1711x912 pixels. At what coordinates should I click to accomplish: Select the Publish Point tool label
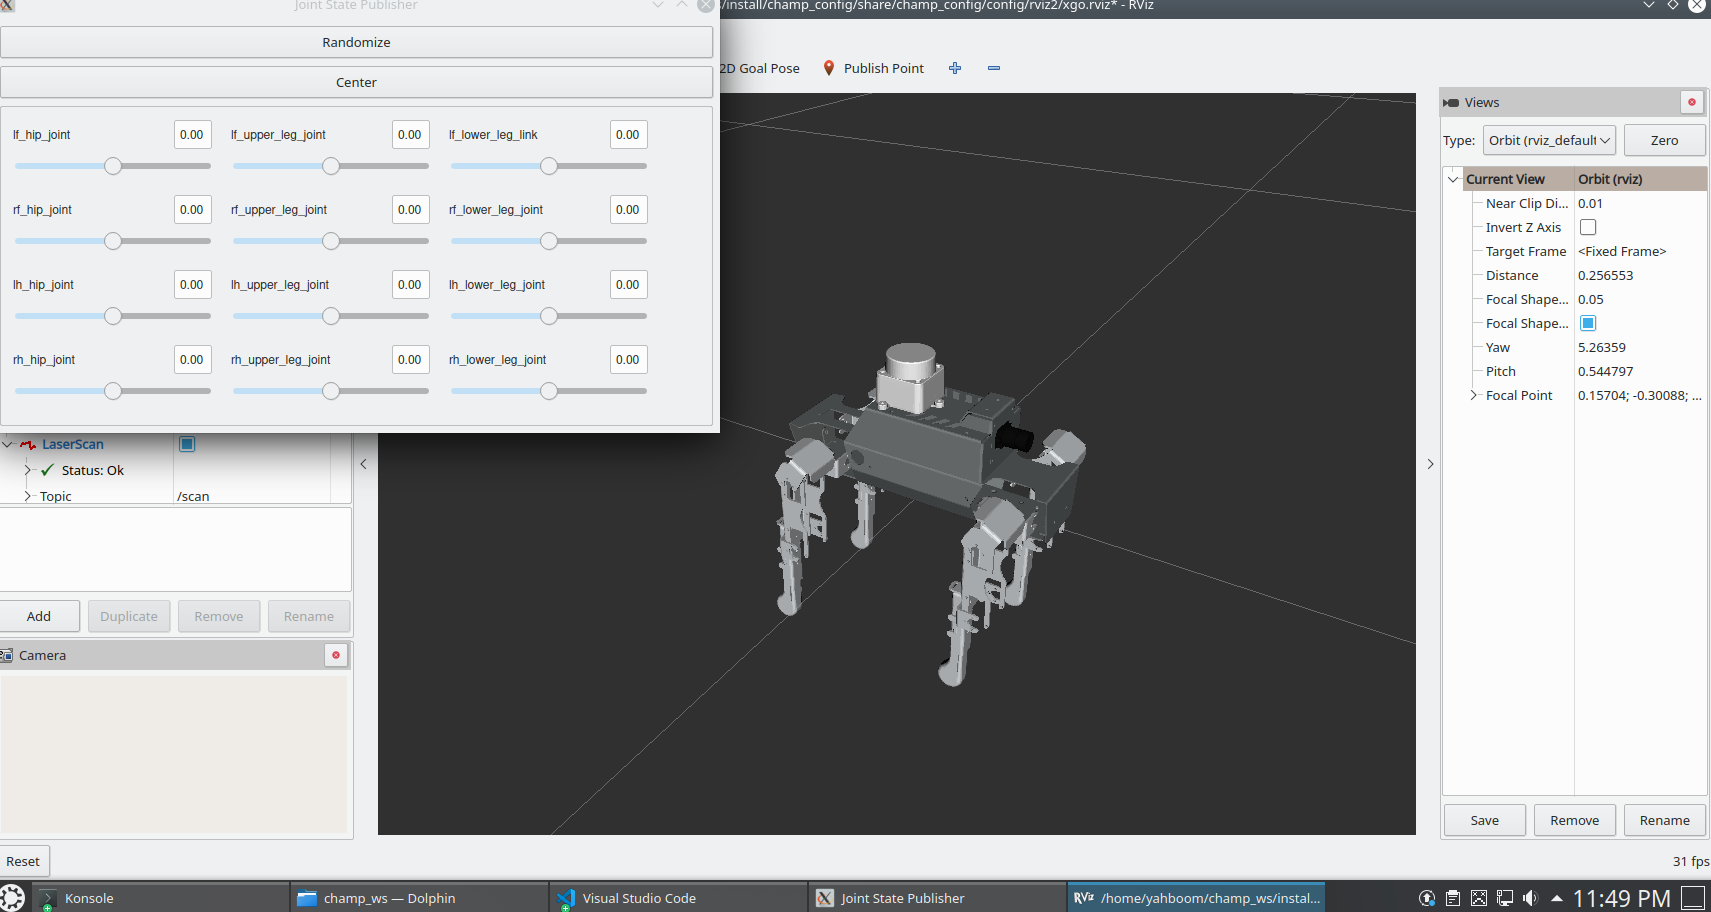click(884, 68)
